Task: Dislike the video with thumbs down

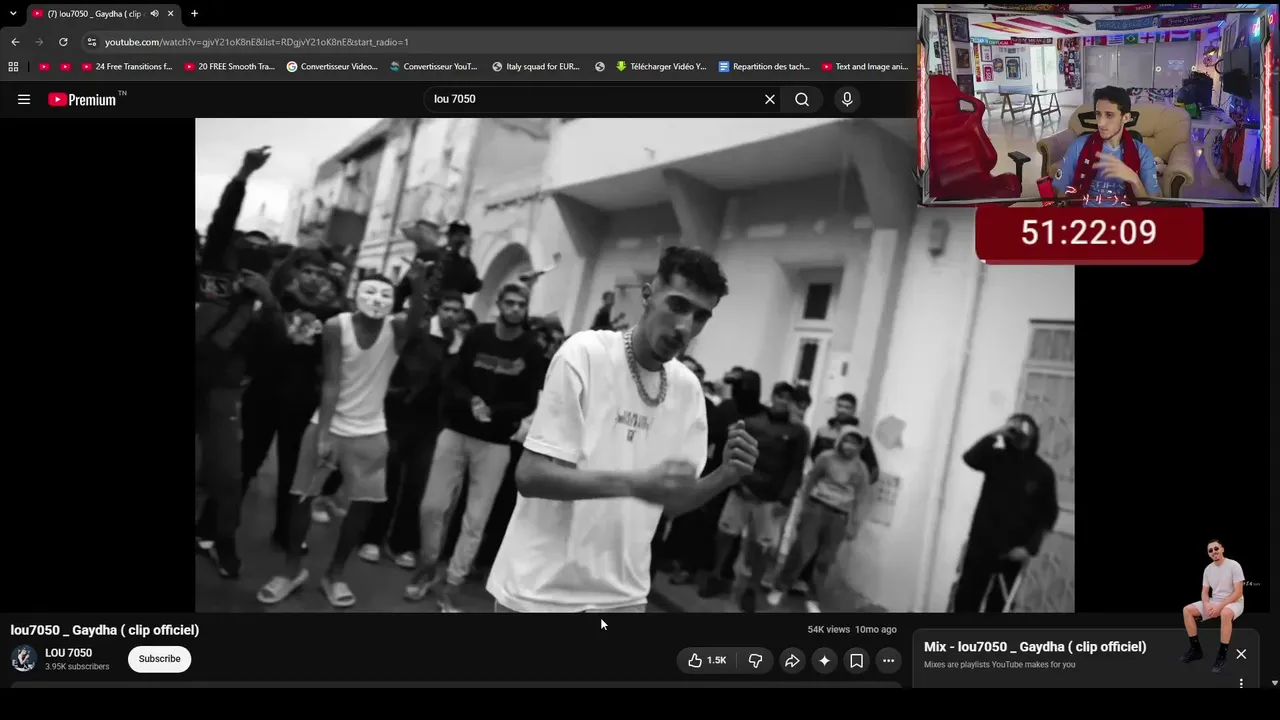Action: click(x=755, y=660)
